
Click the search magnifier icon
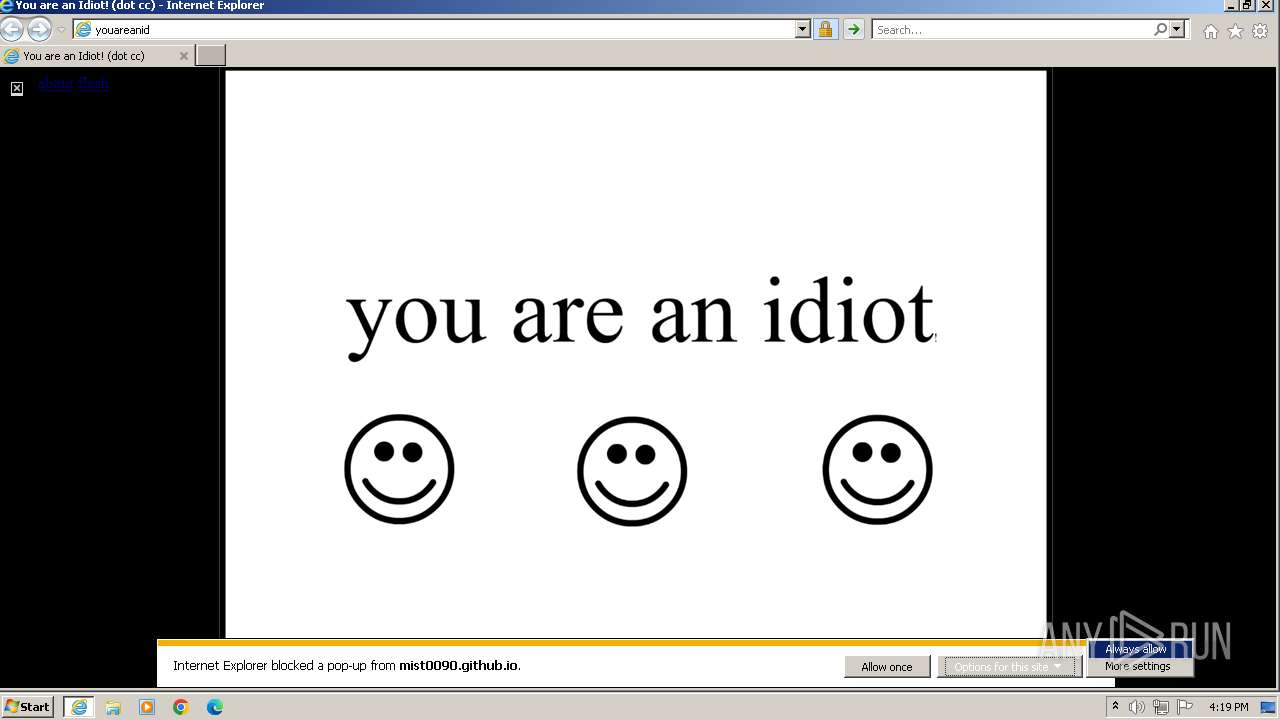click(x=1160, y=30)
